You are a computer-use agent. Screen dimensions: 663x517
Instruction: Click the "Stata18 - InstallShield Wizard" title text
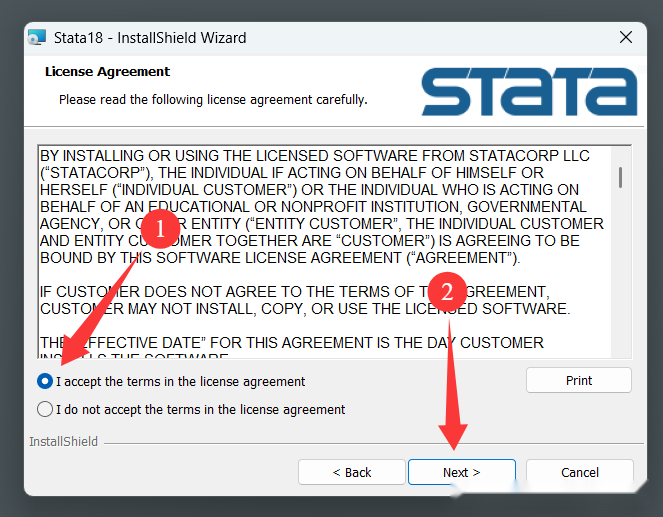150,38
